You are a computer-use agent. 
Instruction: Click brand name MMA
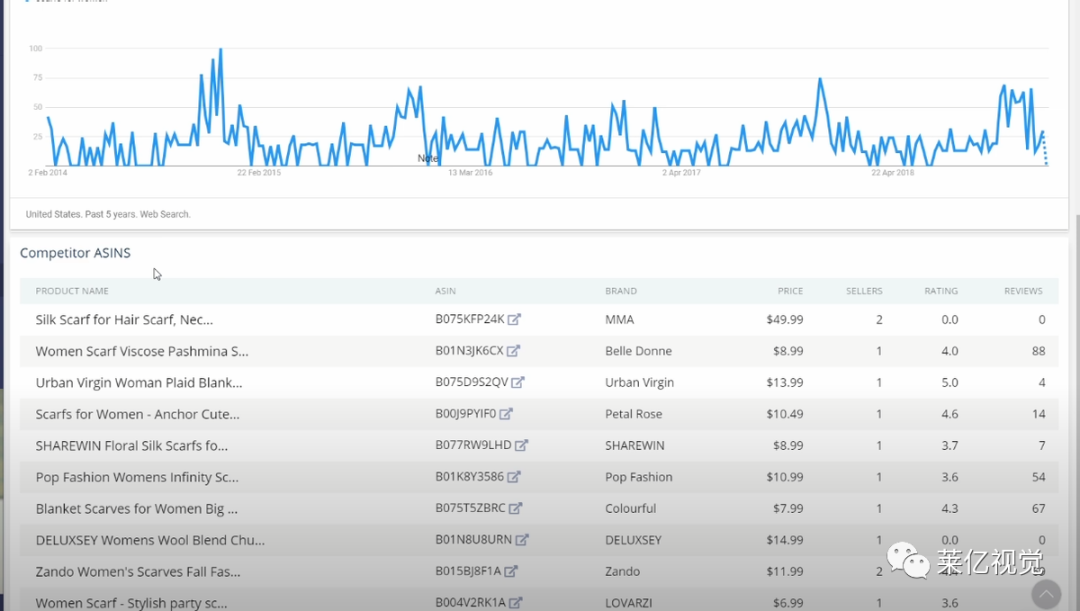pyautogui.click(x=620, y=320)
